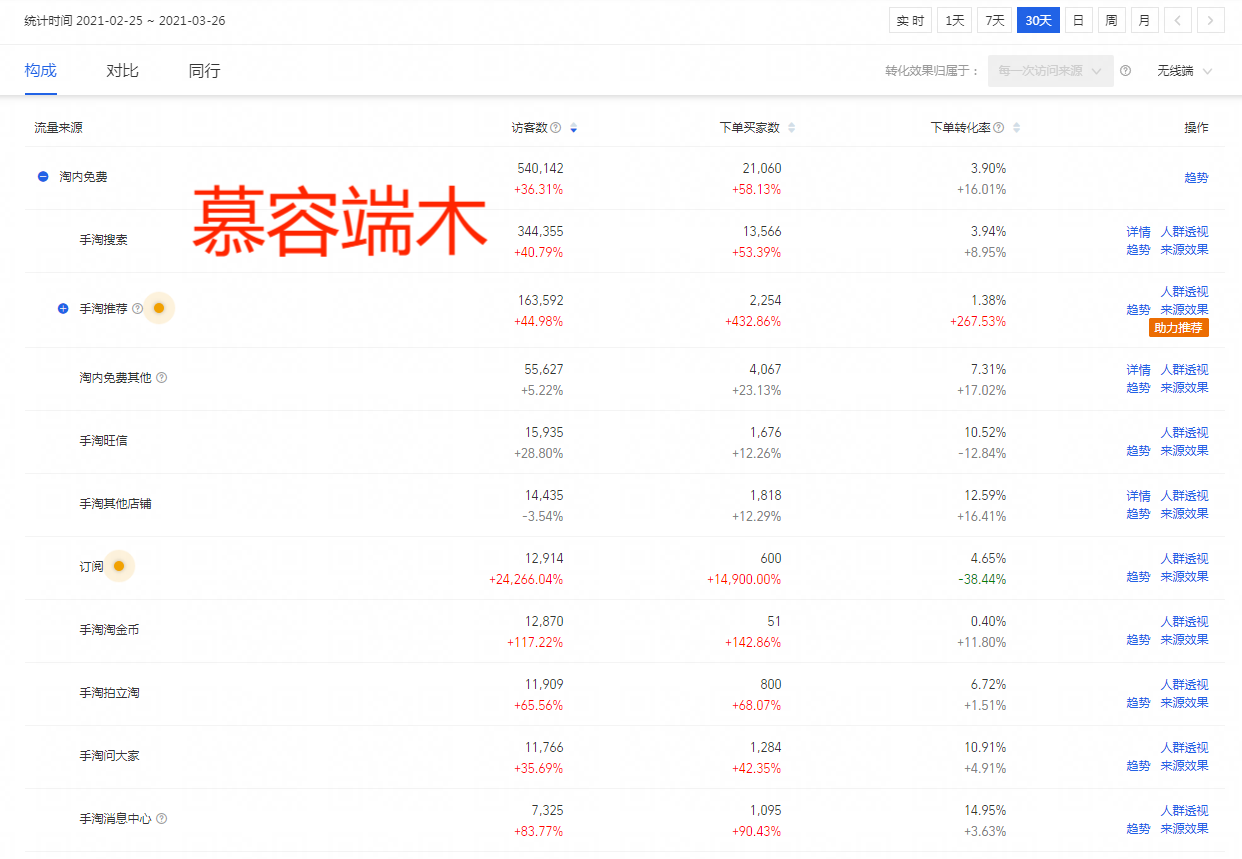Open 人群透视 for 手淘淘金币

[x=1184, y=622]
